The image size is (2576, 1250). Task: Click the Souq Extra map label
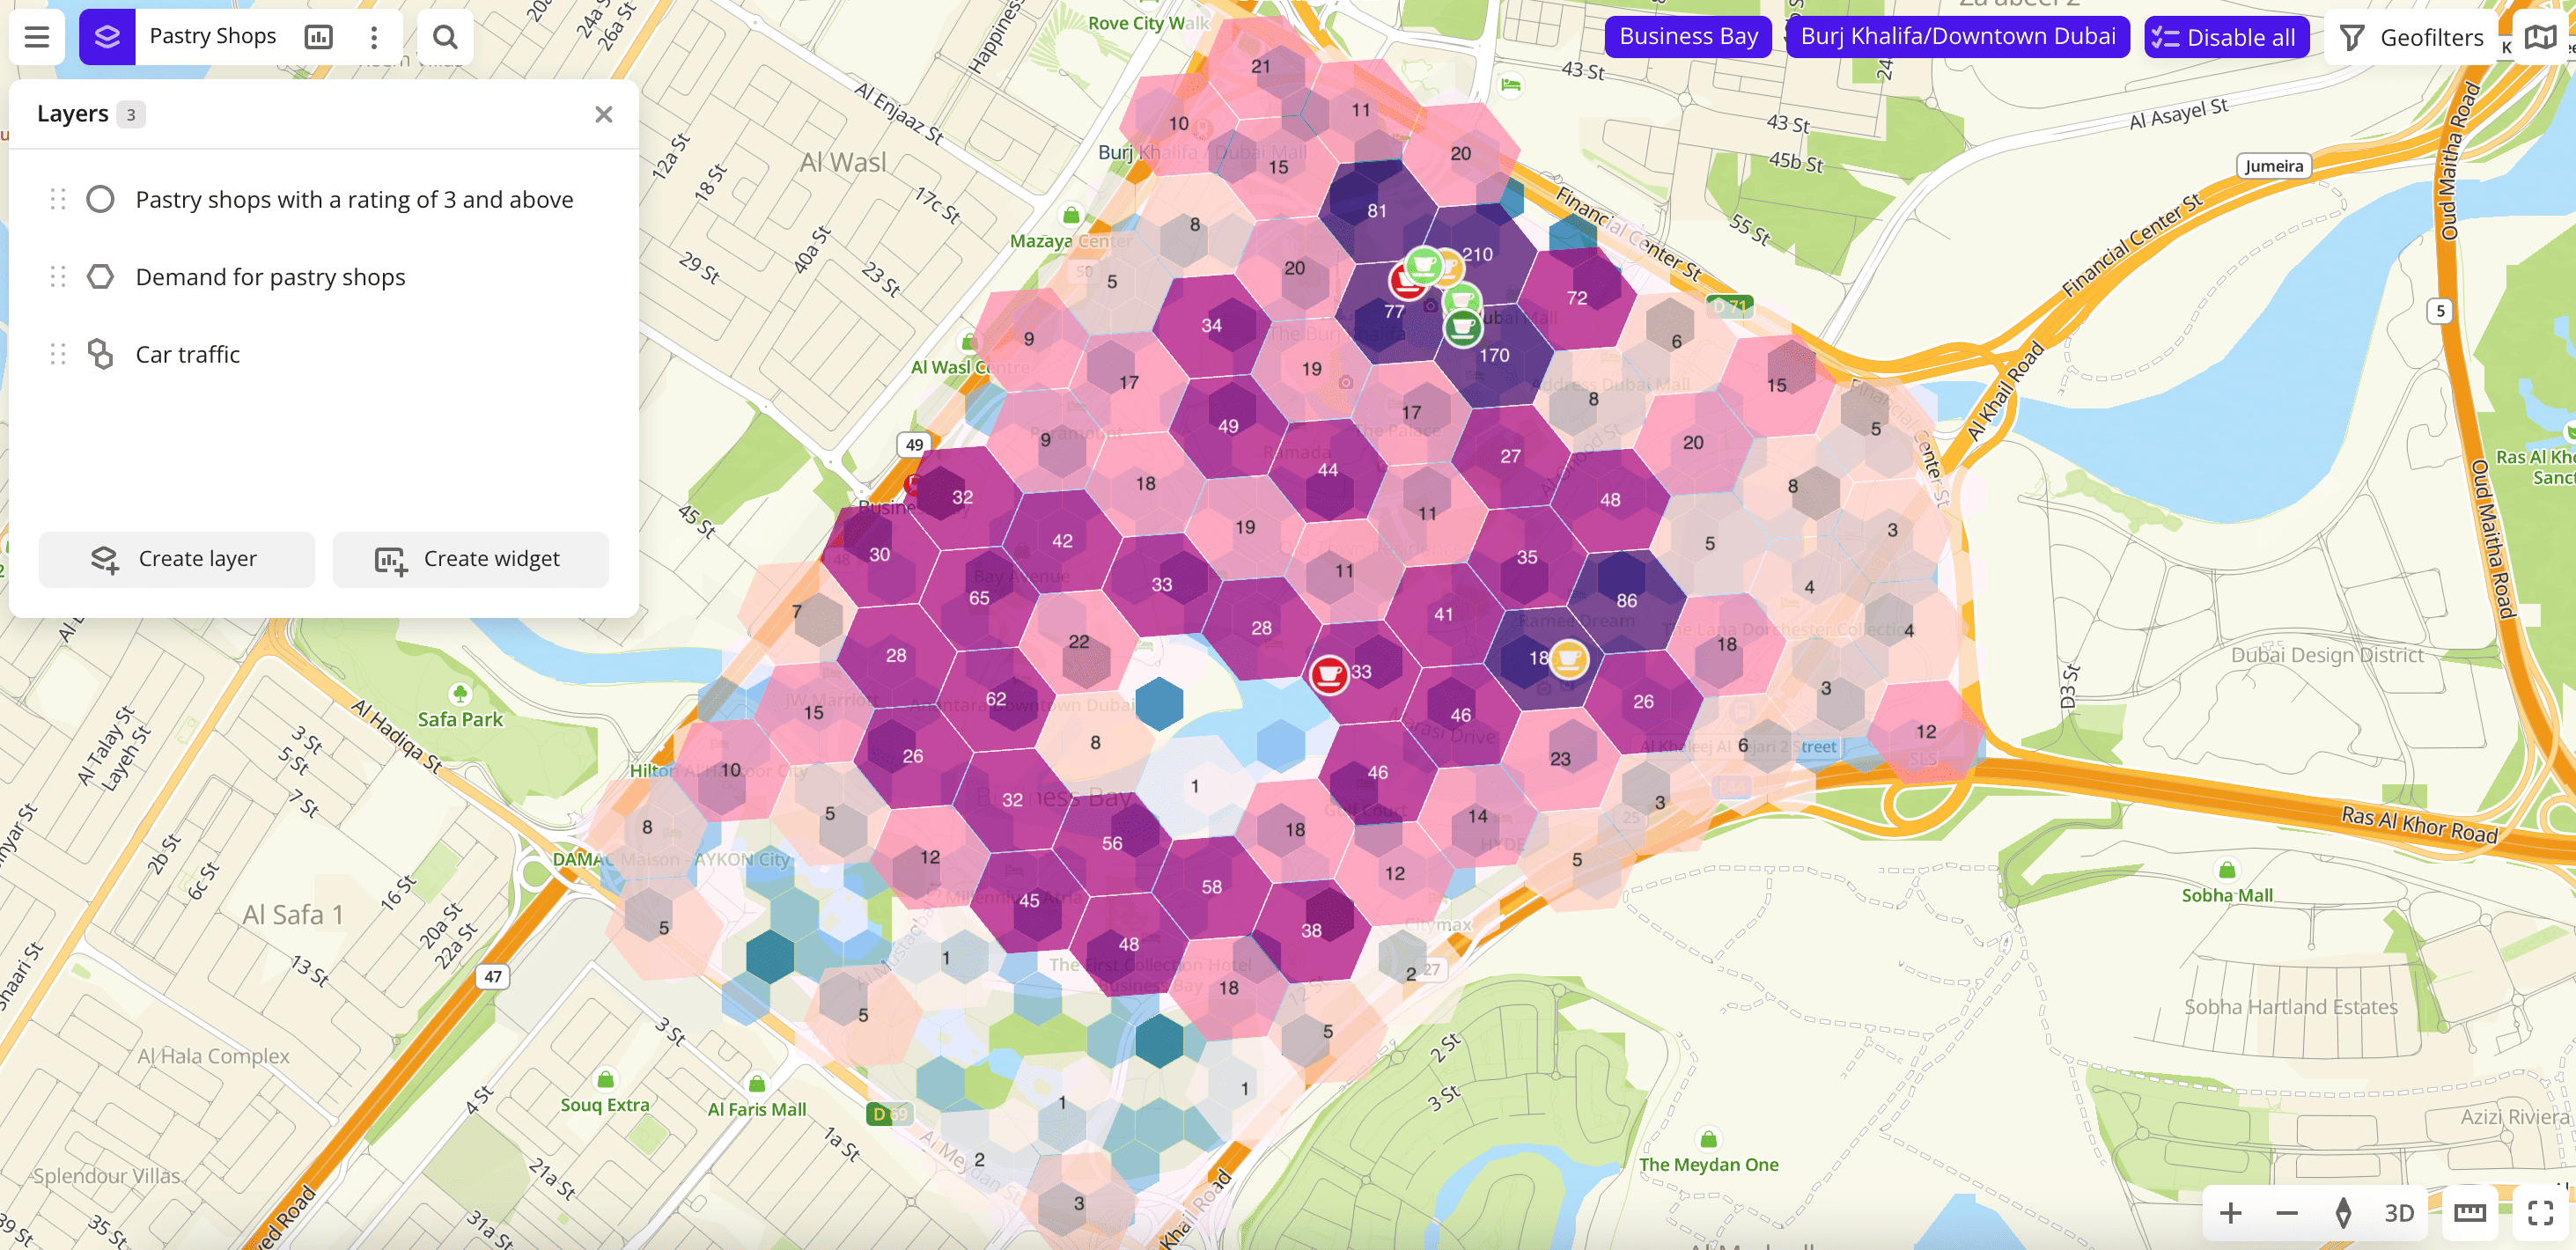tap(605, 1105)
